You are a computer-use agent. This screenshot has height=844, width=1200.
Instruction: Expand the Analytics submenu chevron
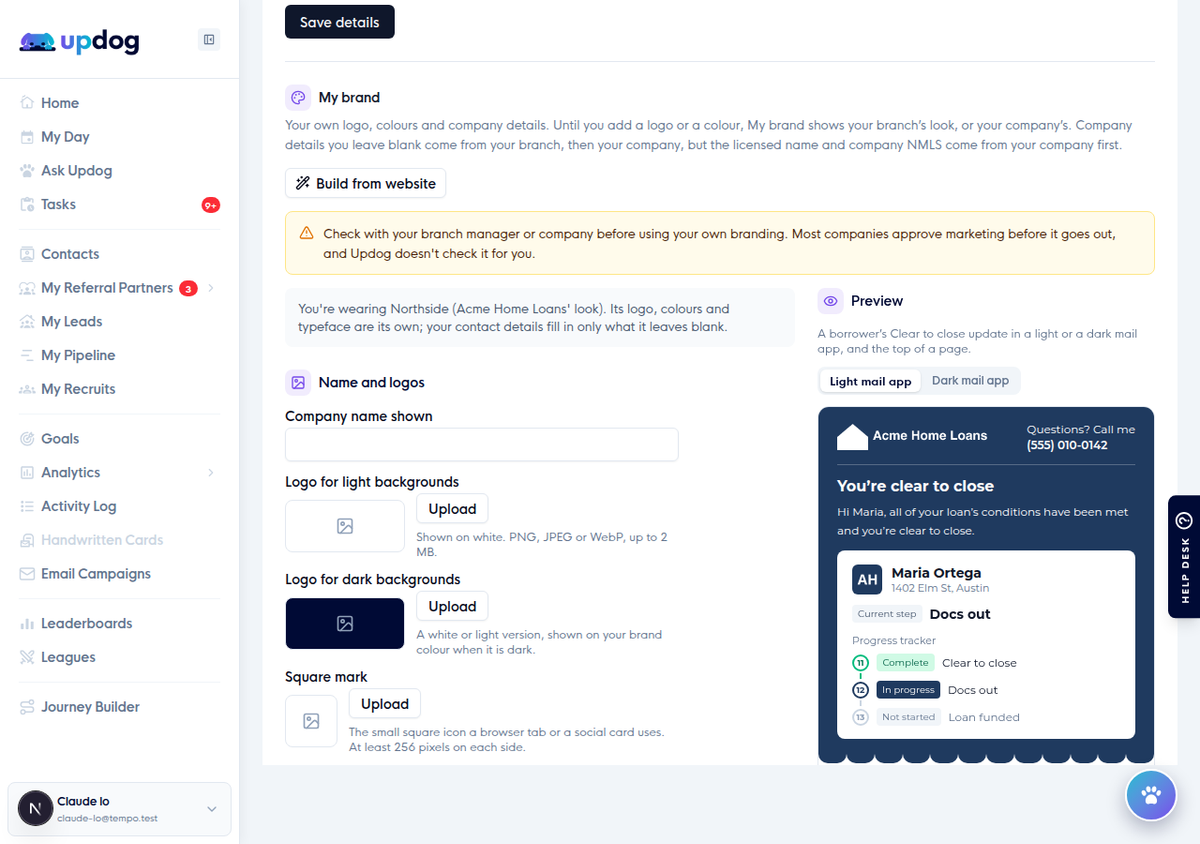pyautogui.click(x=211, y=472)
